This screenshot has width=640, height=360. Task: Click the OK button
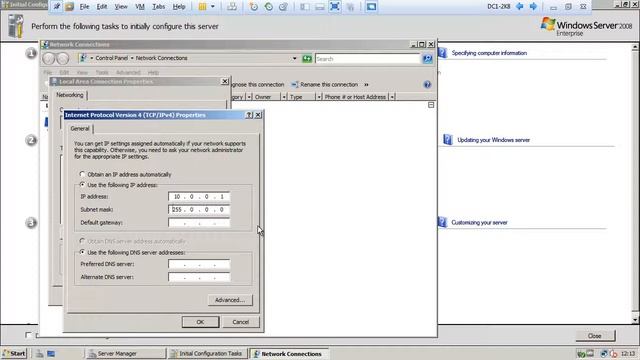click(x=200, y=322)
